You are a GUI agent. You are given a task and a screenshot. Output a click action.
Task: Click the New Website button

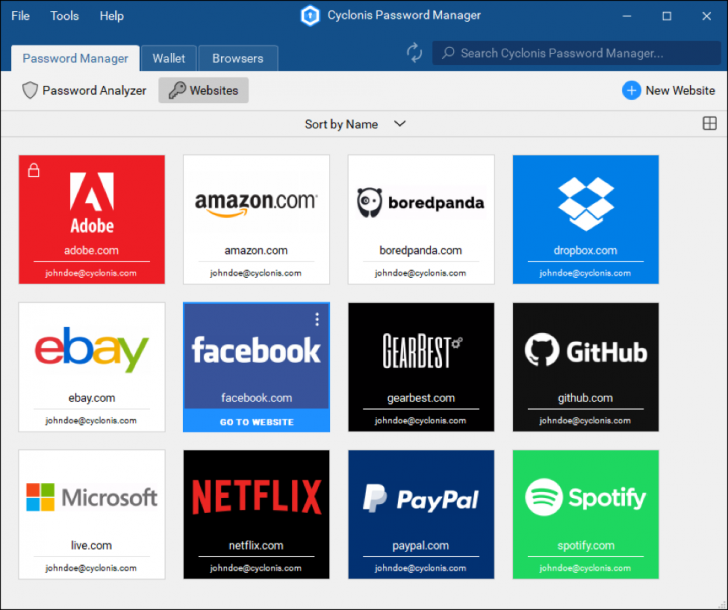[x=668, y=91]
